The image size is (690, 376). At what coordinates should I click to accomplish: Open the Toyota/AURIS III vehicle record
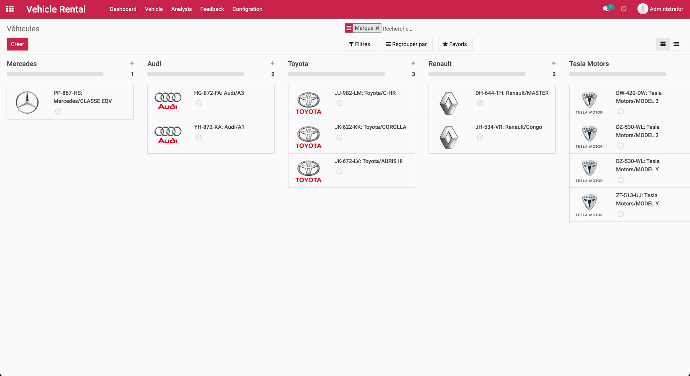pos(351,171)
